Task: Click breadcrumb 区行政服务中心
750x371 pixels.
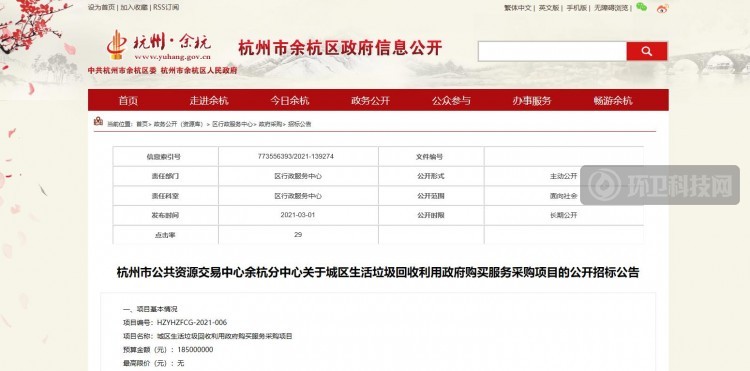Action: click(x=232, y=124)
